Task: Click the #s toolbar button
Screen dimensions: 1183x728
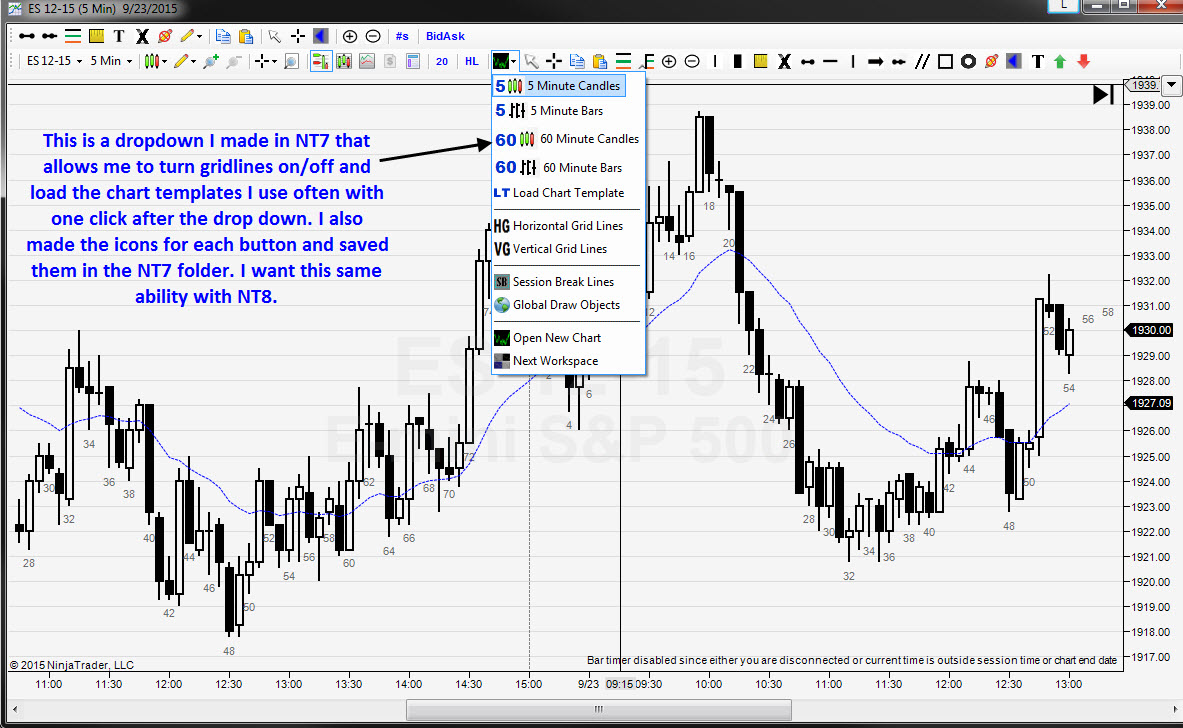Action: point(402,36)
